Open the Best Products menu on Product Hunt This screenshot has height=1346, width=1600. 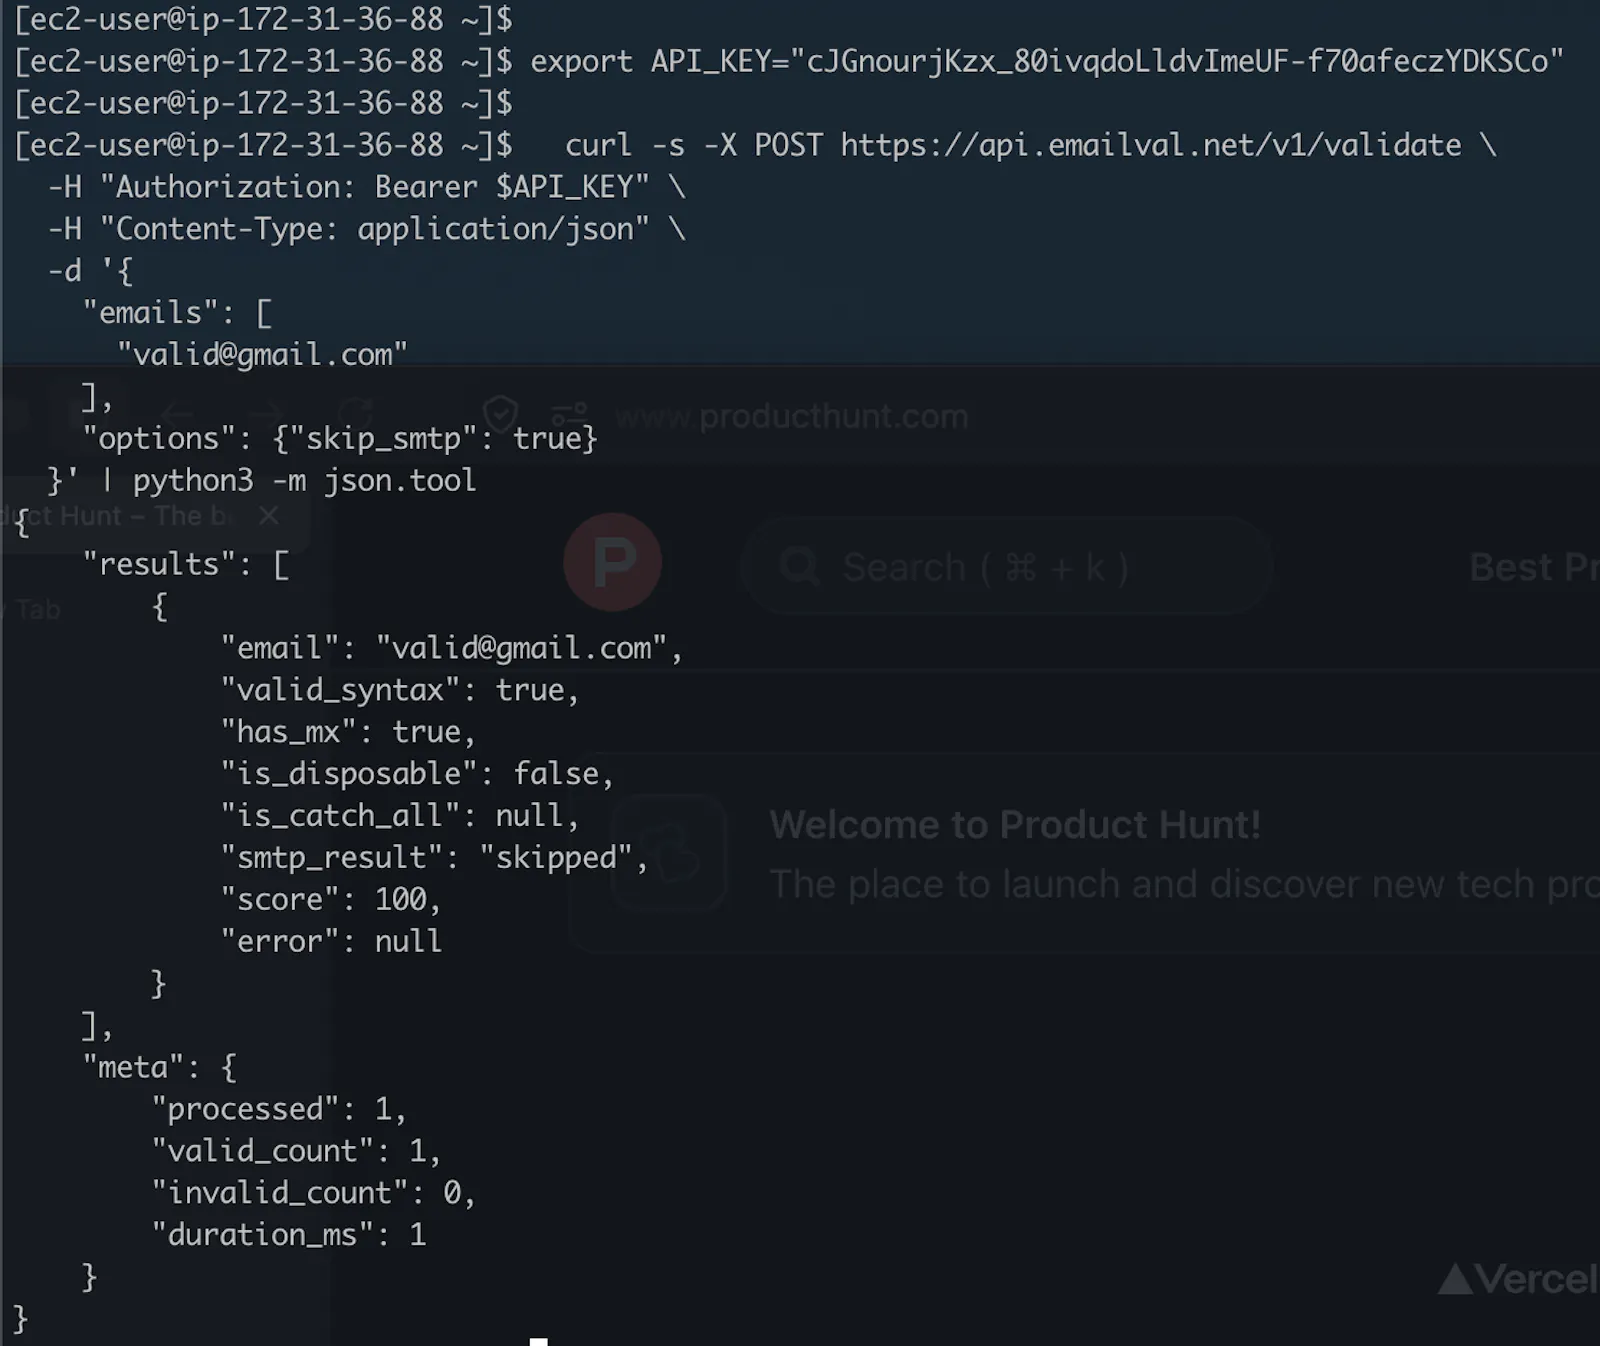(x=1534, y=567)
